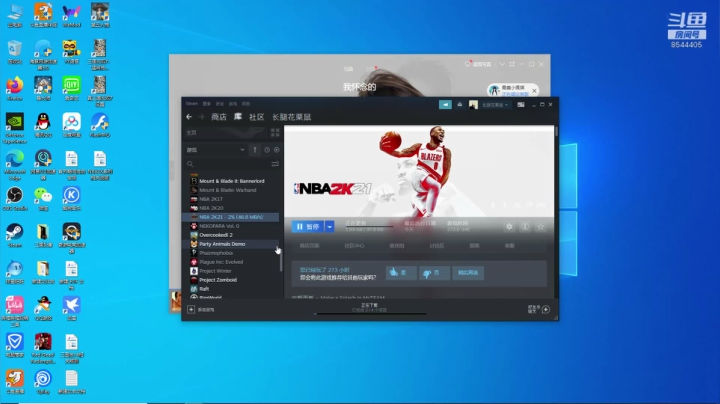Click the thumbs-up recommend button

coord(401,273)
